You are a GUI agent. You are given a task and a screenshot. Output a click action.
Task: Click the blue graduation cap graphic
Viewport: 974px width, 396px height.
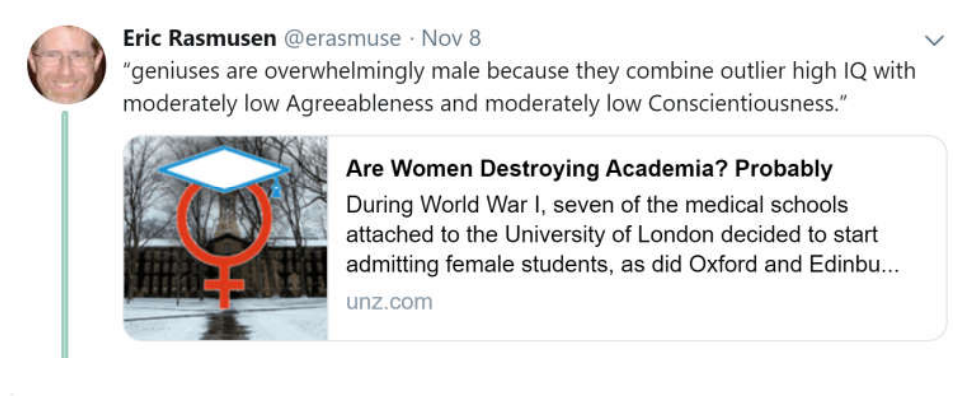[x=224, y=169]
